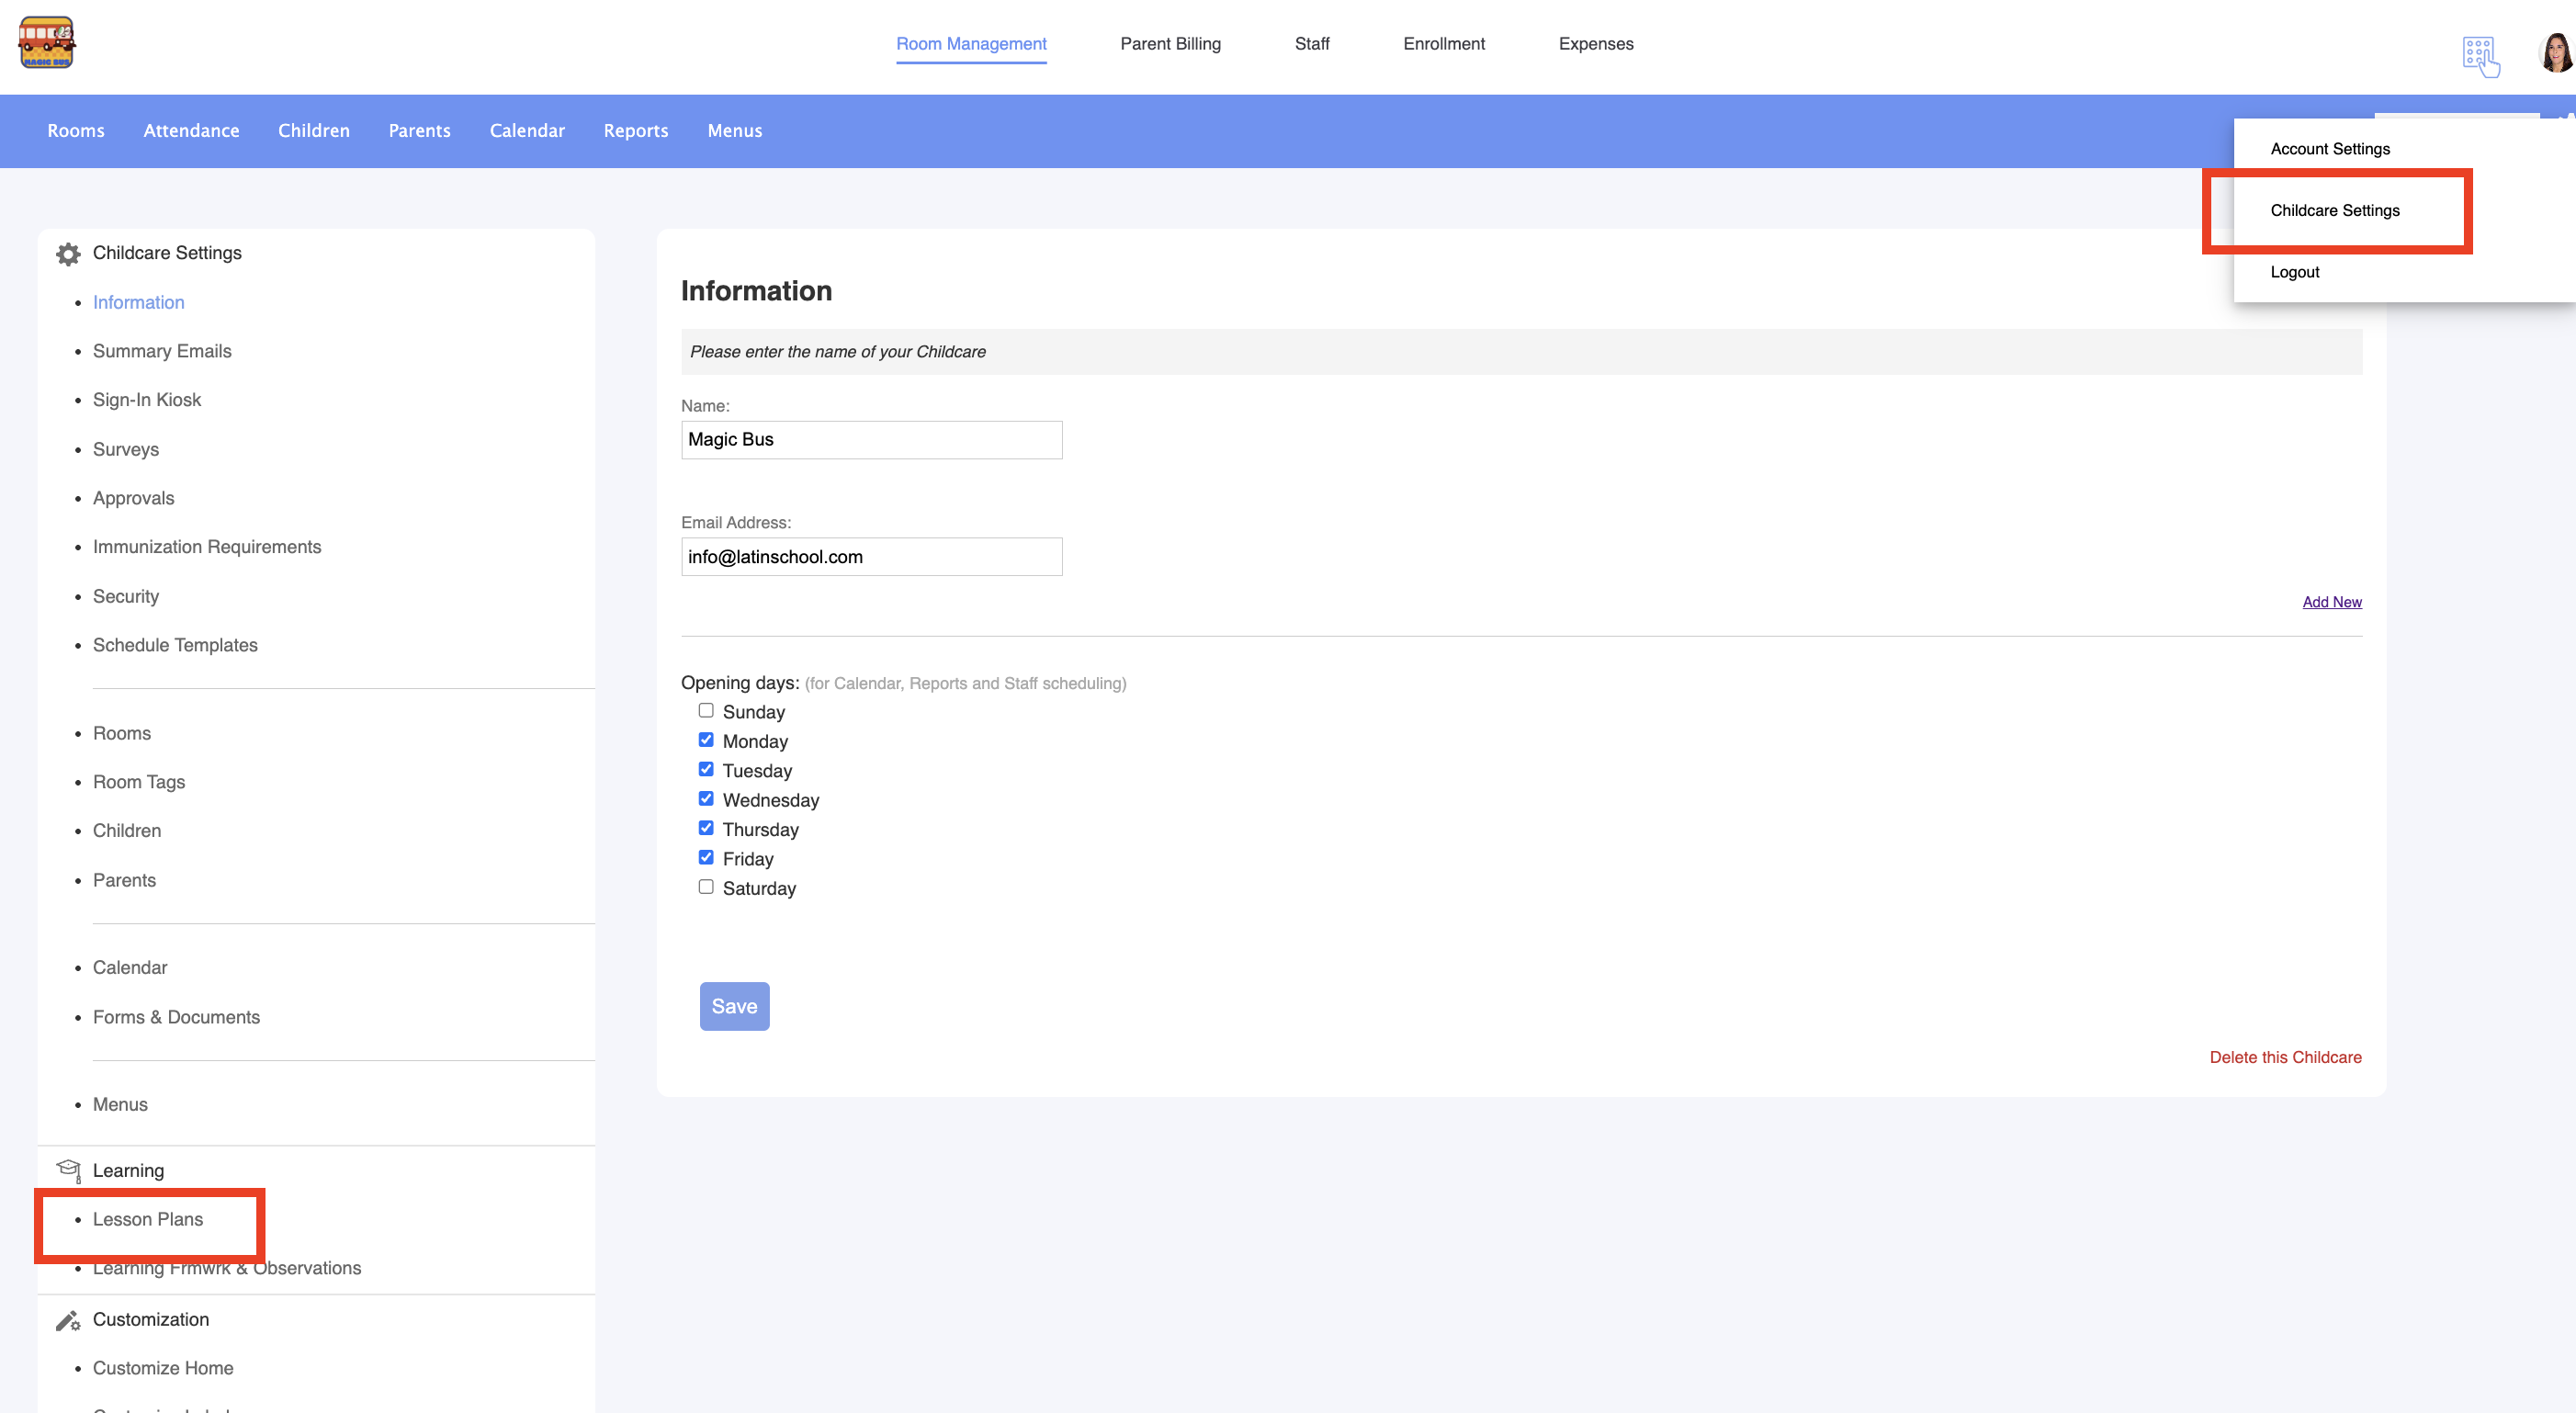Click the Customization pencil icon
The height and width of the screenshot is (1413, 2576).
tap(68, 1320)
